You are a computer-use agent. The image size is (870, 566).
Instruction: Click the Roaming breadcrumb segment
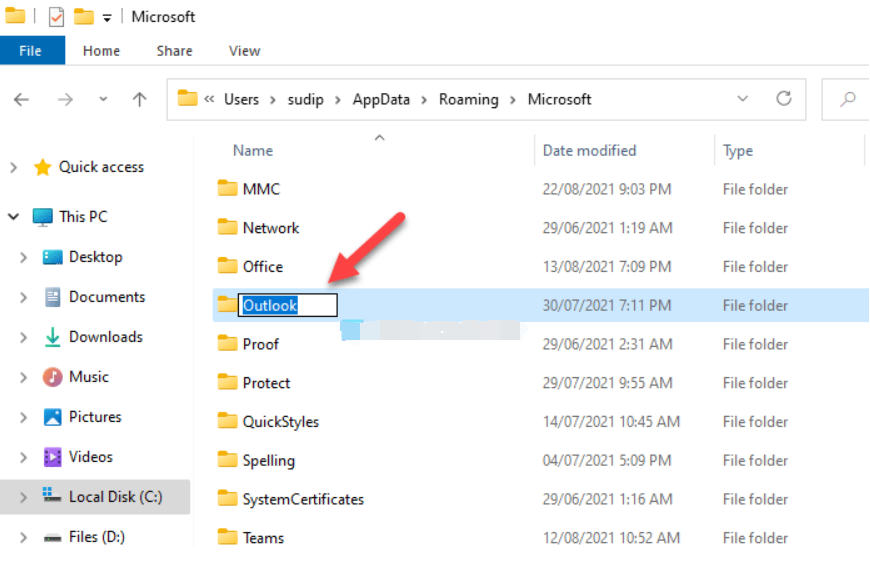pyautogui.click(x=468, y=99)
